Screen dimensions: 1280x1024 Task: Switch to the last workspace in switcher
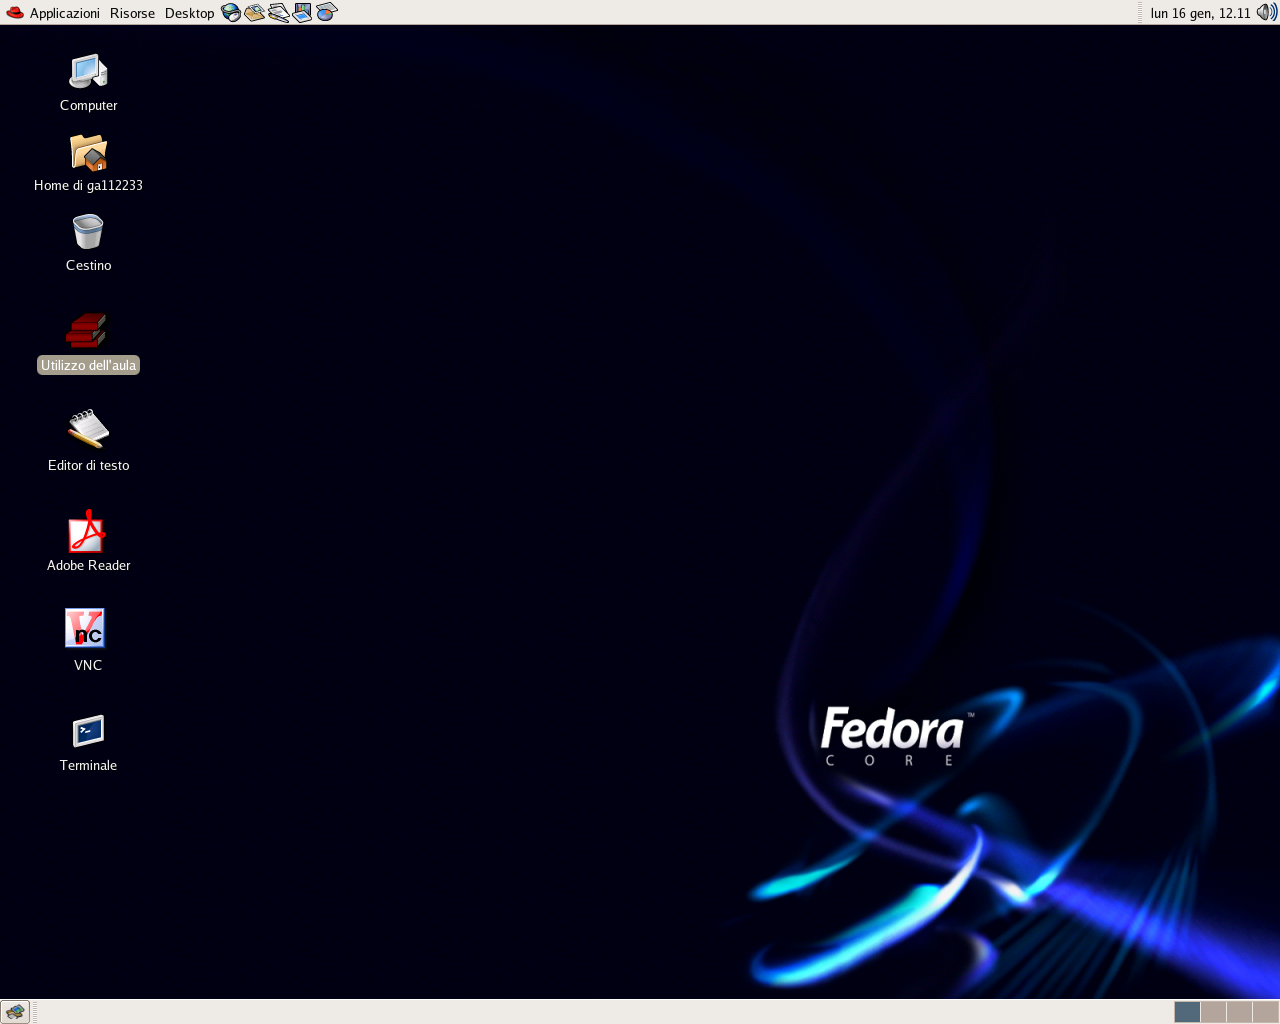point(1266,1012)
